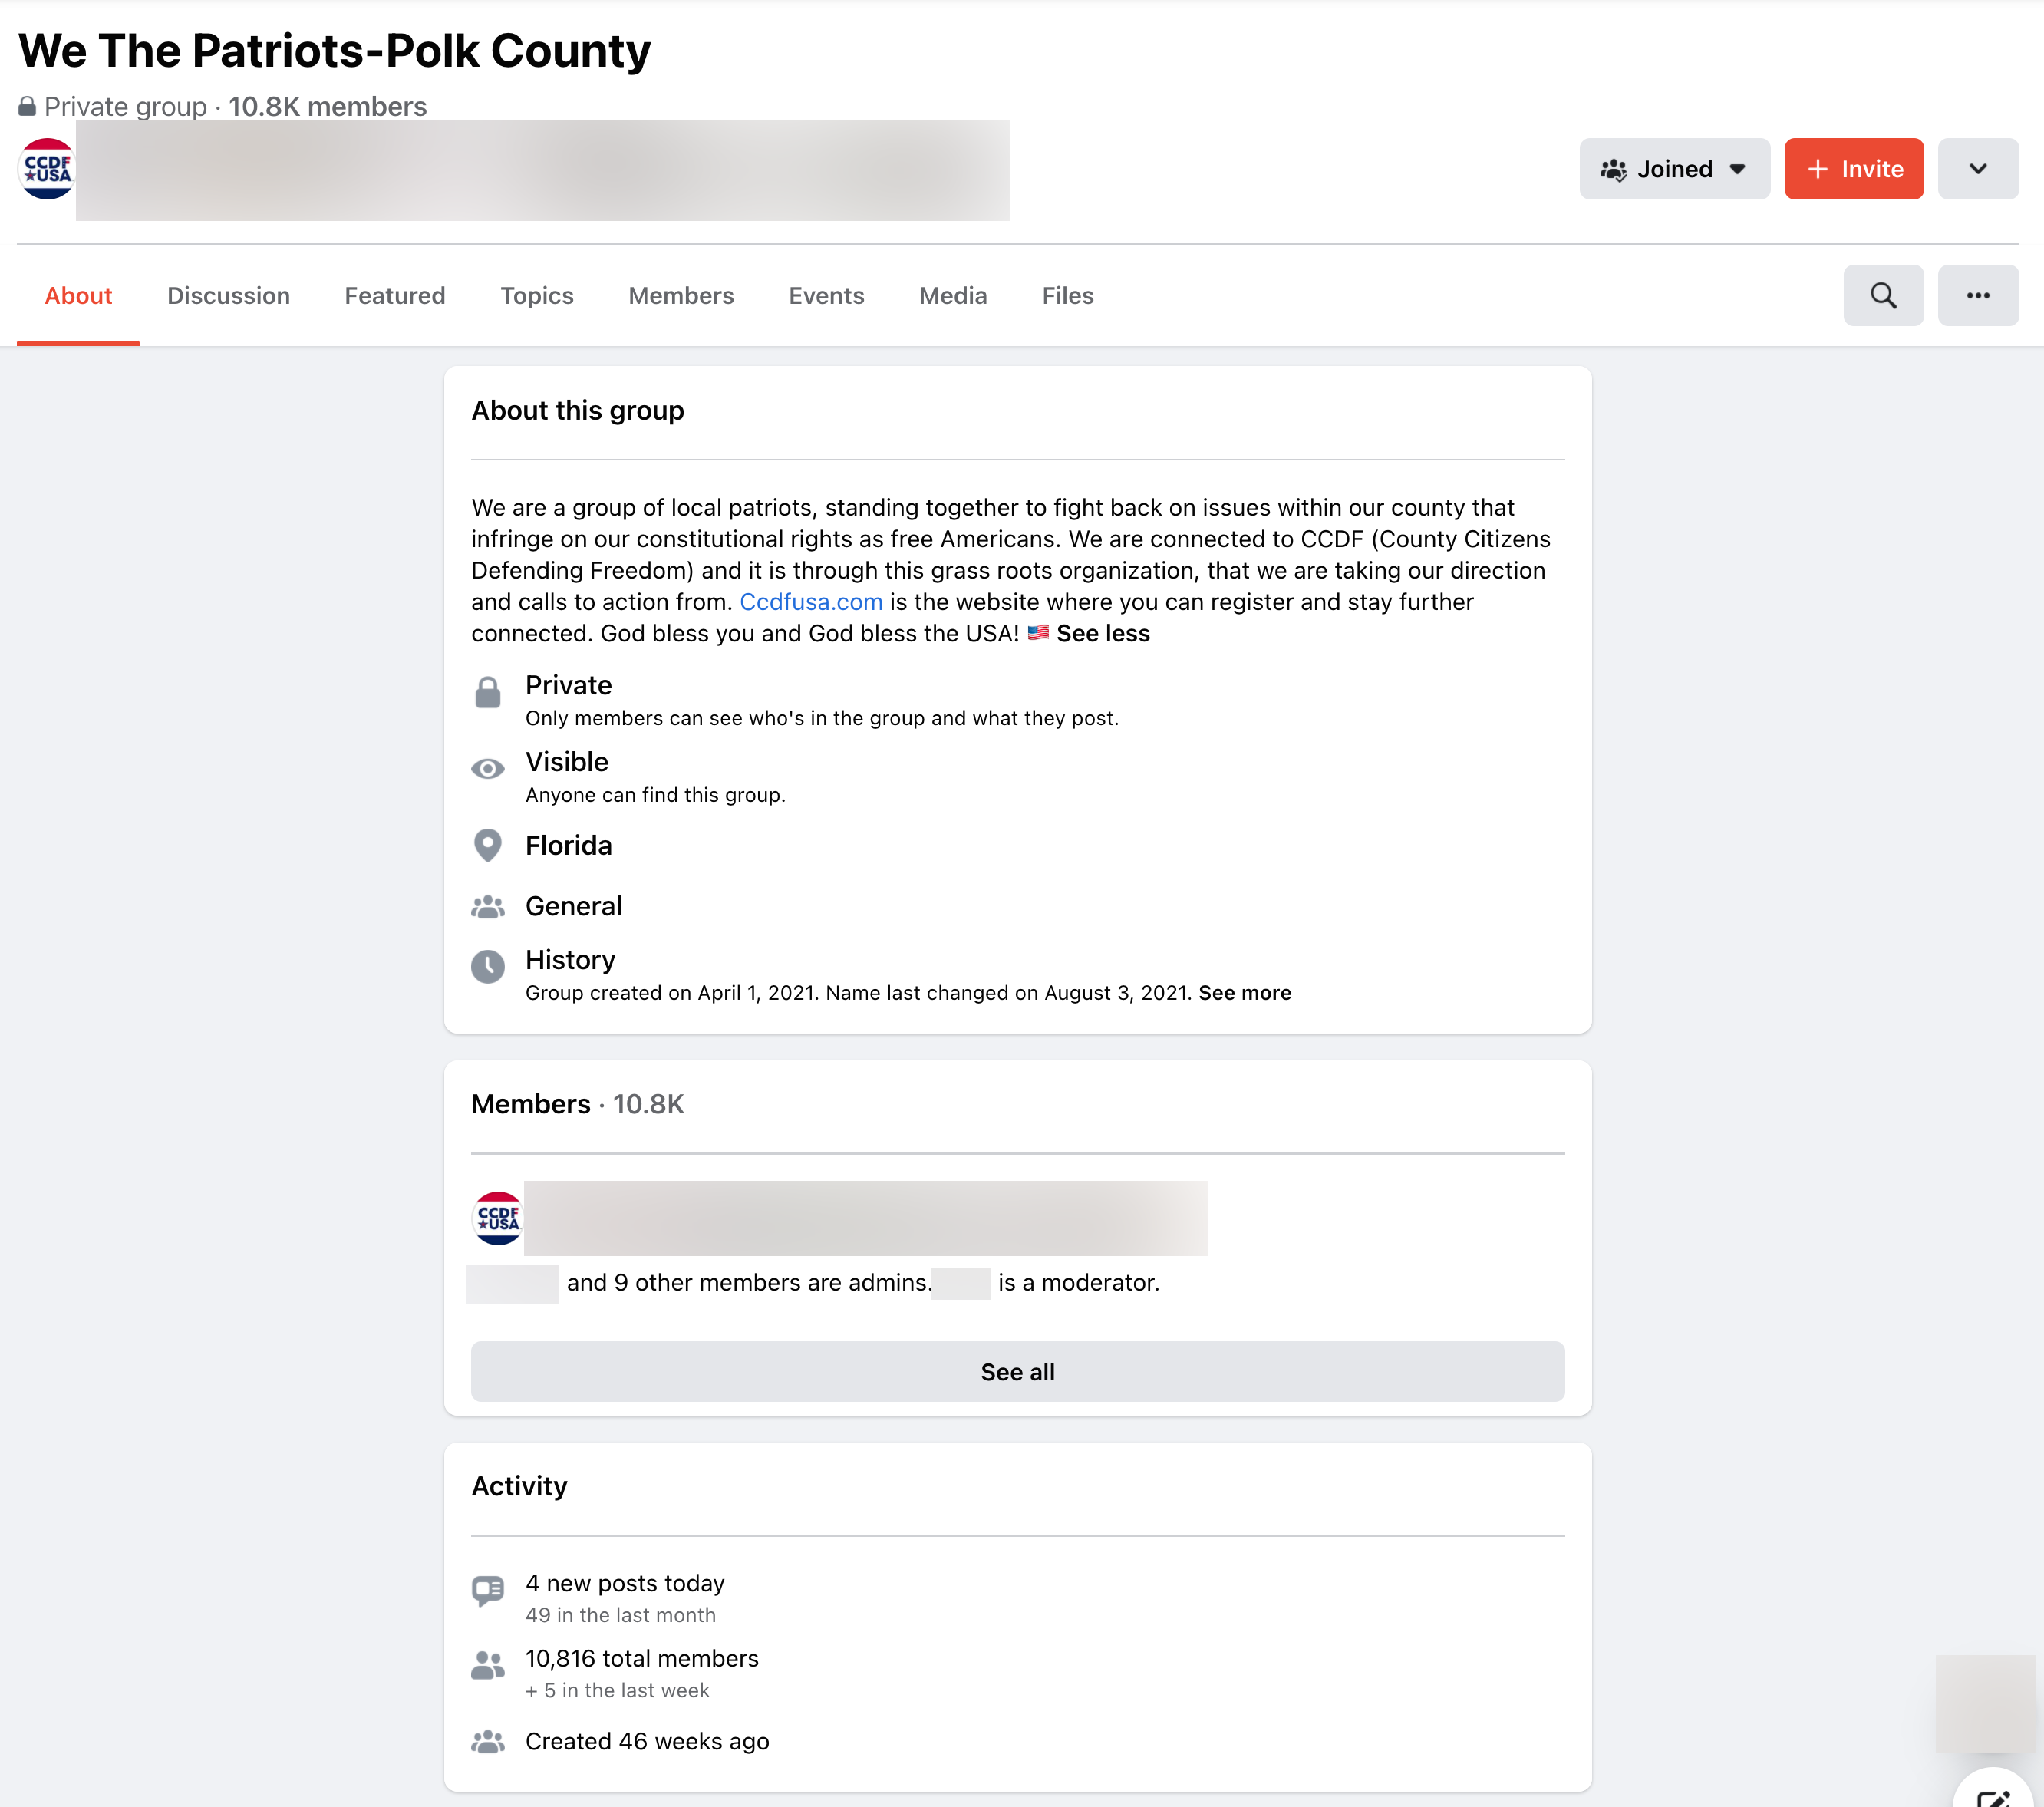Switch to the Discussion tab
Viewport: 2044px width, 1807px height.
(x=228, y=296)
